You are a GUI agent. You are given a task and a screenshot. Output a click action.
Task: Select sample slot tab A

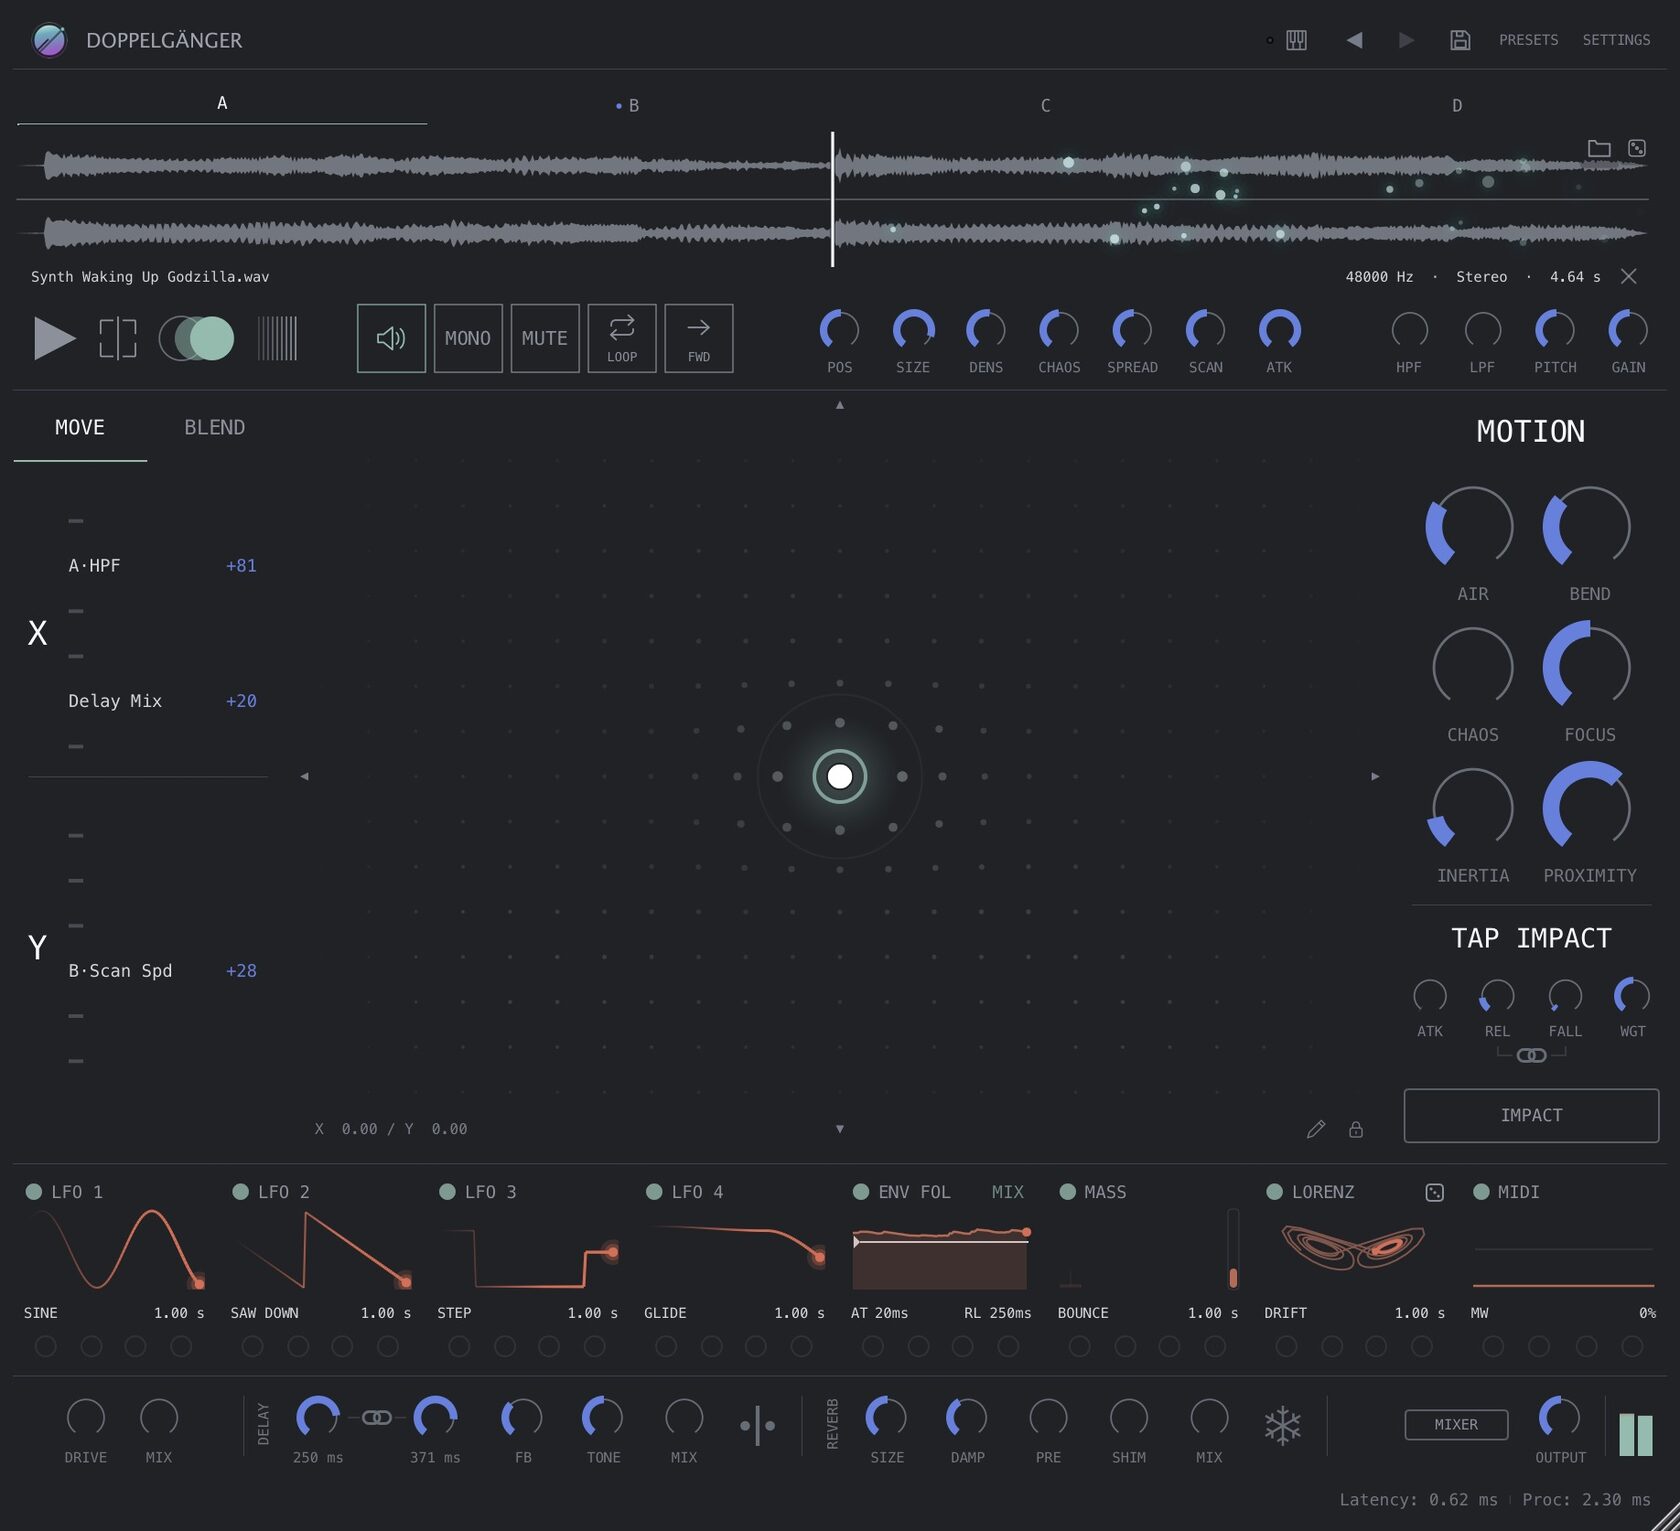pos(222,103)
